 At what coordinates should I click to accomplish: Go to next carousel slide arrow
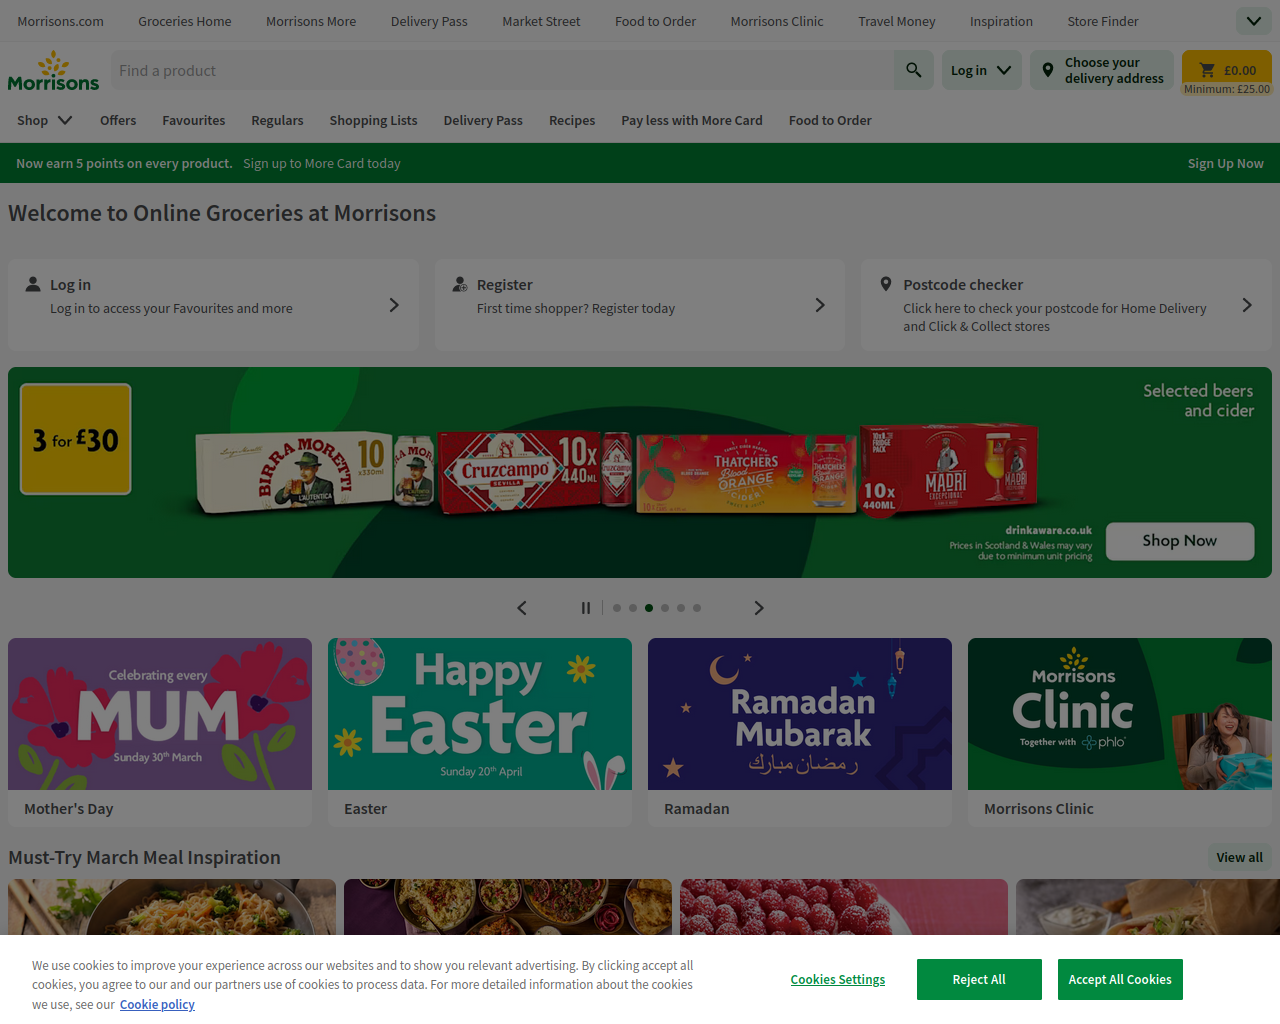[x=759, y=608]
